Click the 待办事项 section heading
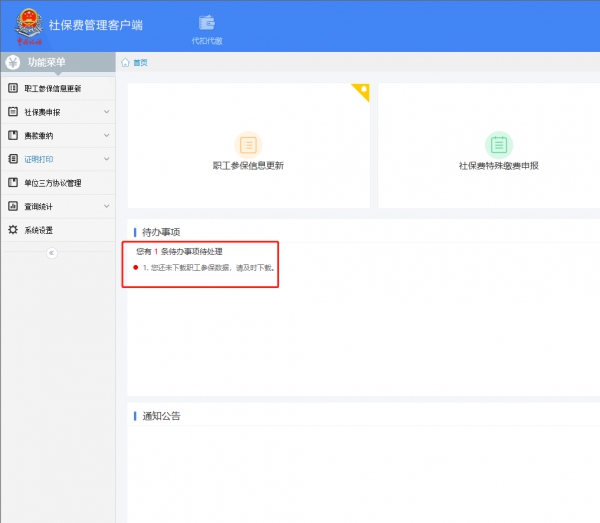The width and height of the screenshot is (600, 523). (161, 232)
